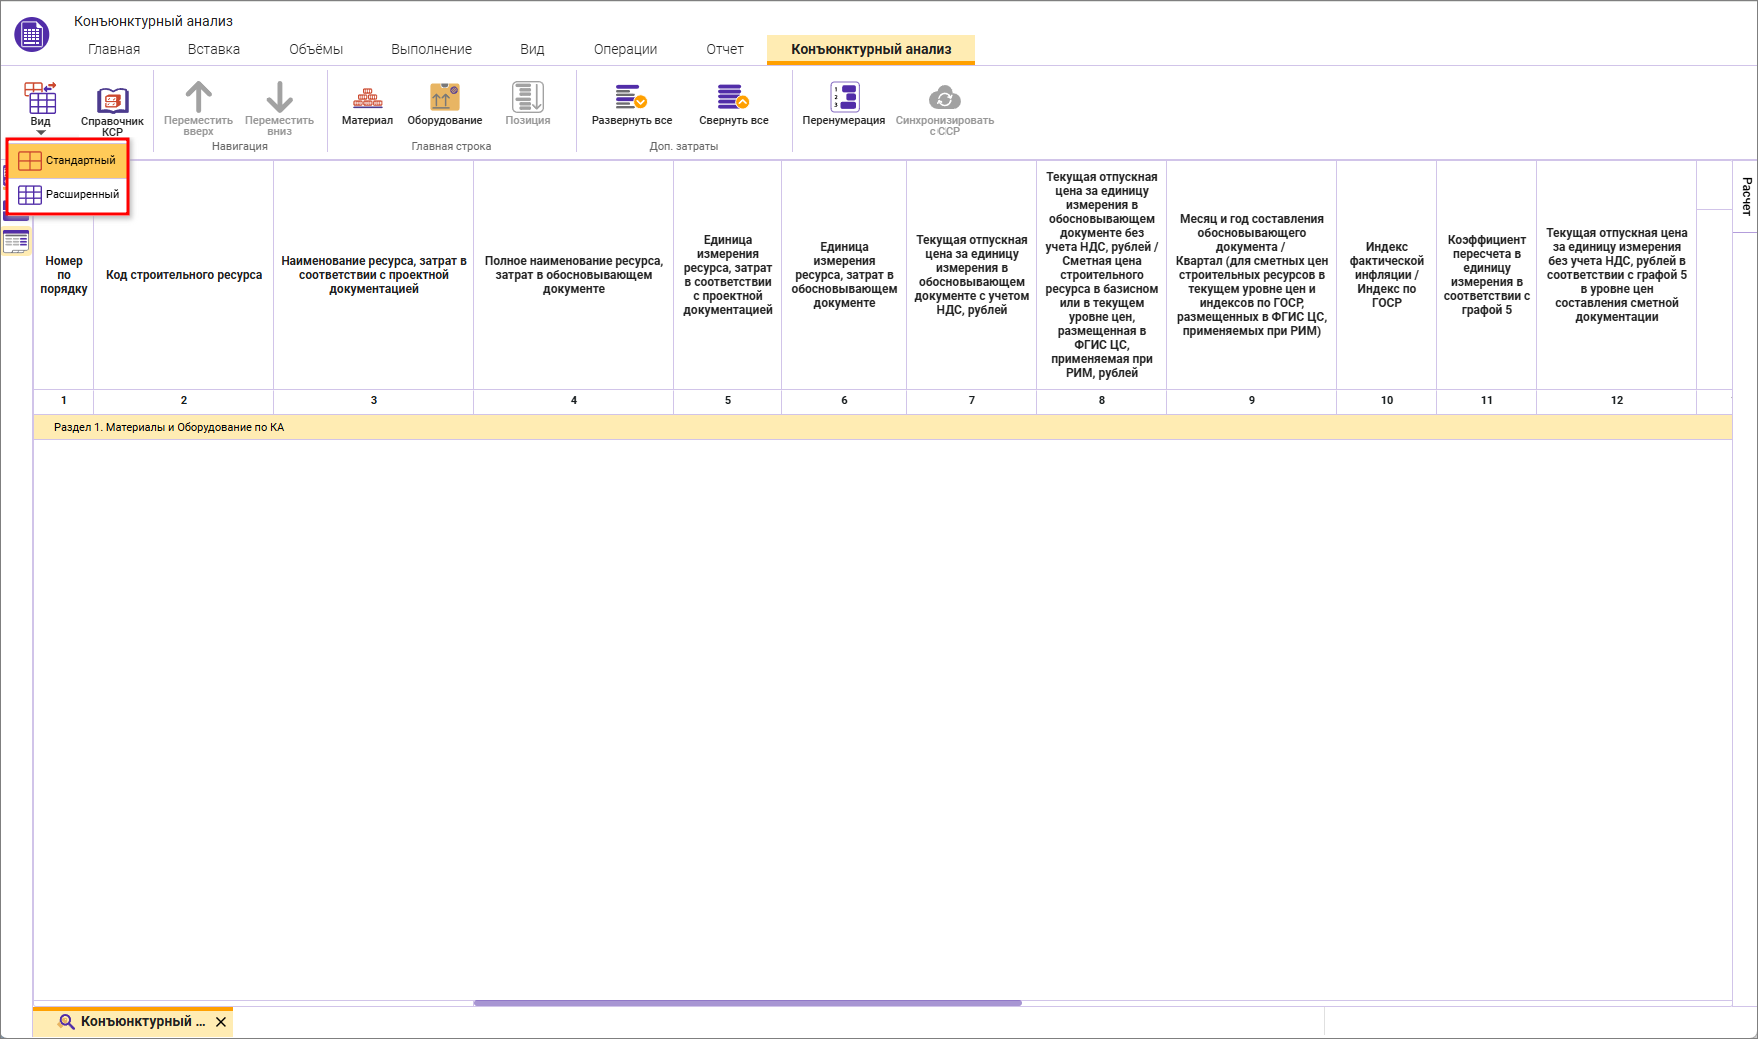The image size is (1758, 1039).
Task: Click the horizontal scrollbar thumb
Action: pos(747,1003)
